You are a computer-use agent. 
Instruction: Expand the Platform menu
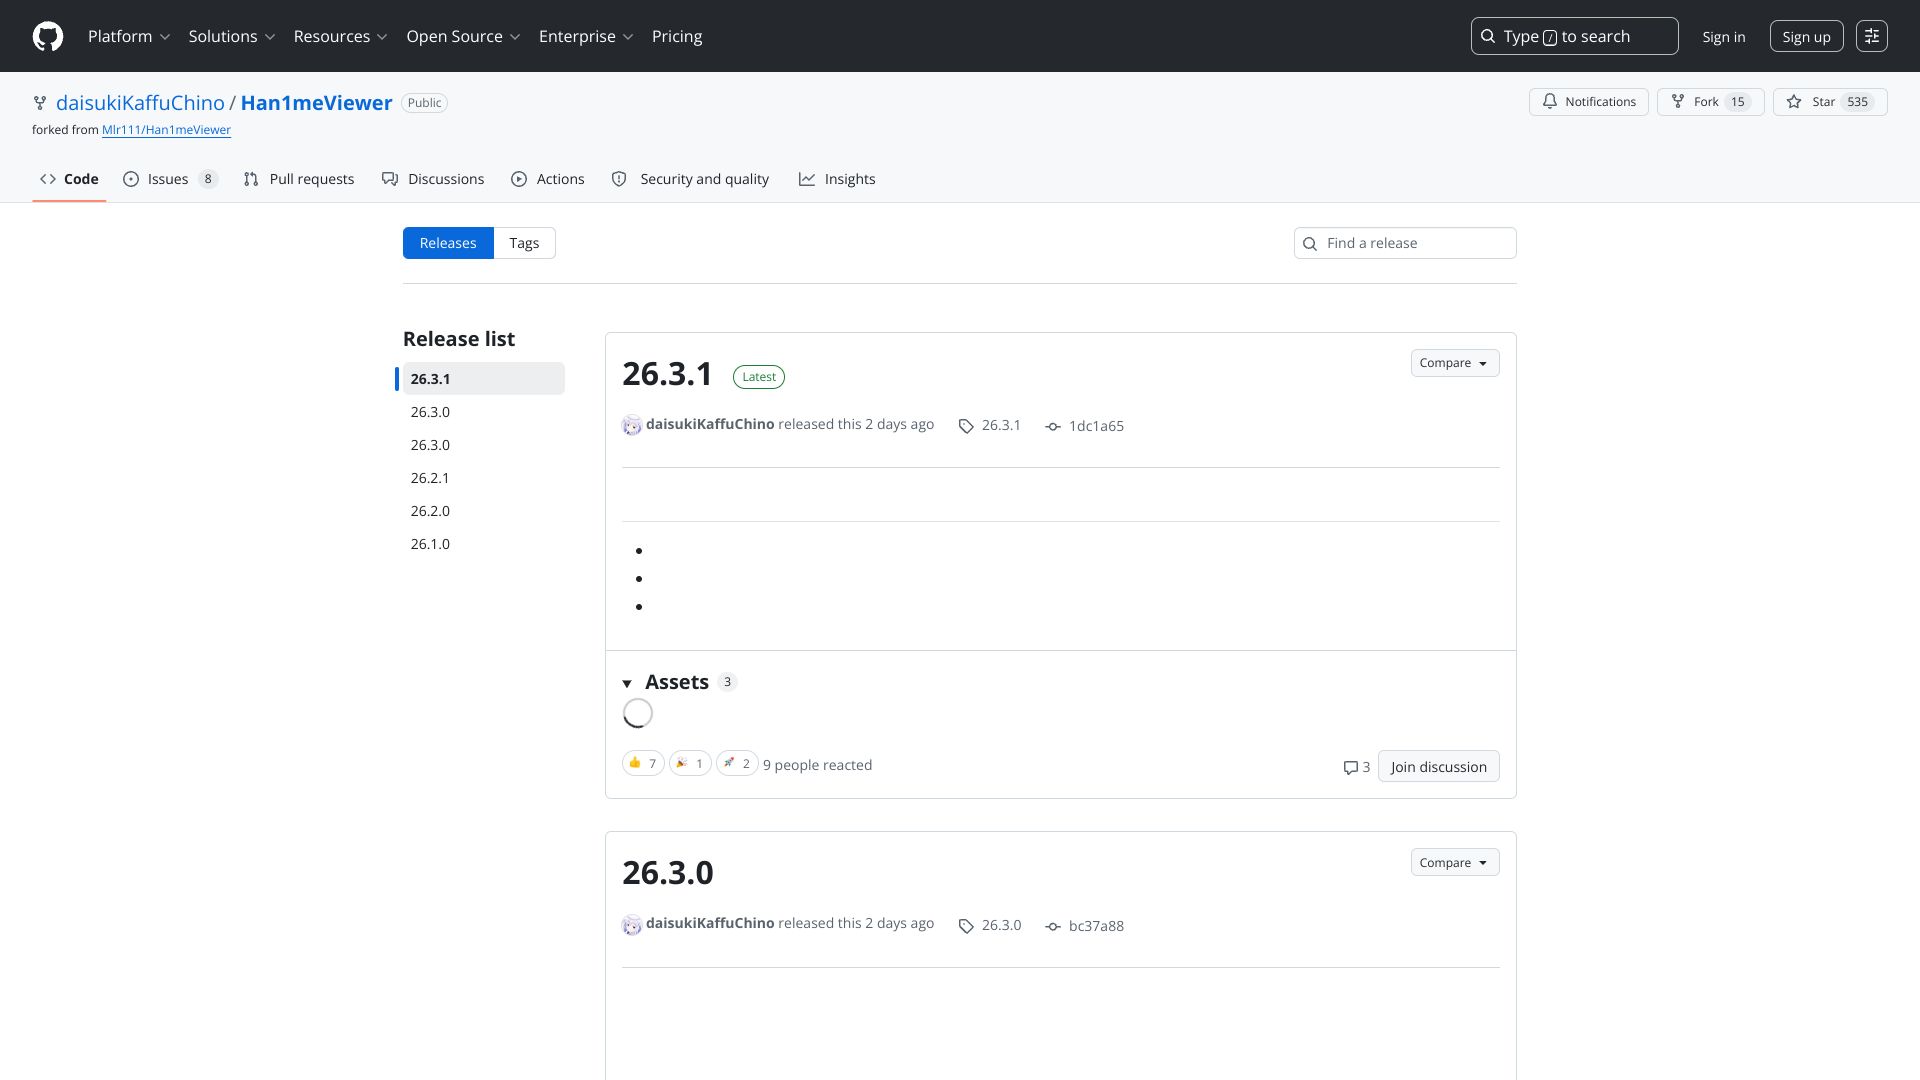coord(129,36)
